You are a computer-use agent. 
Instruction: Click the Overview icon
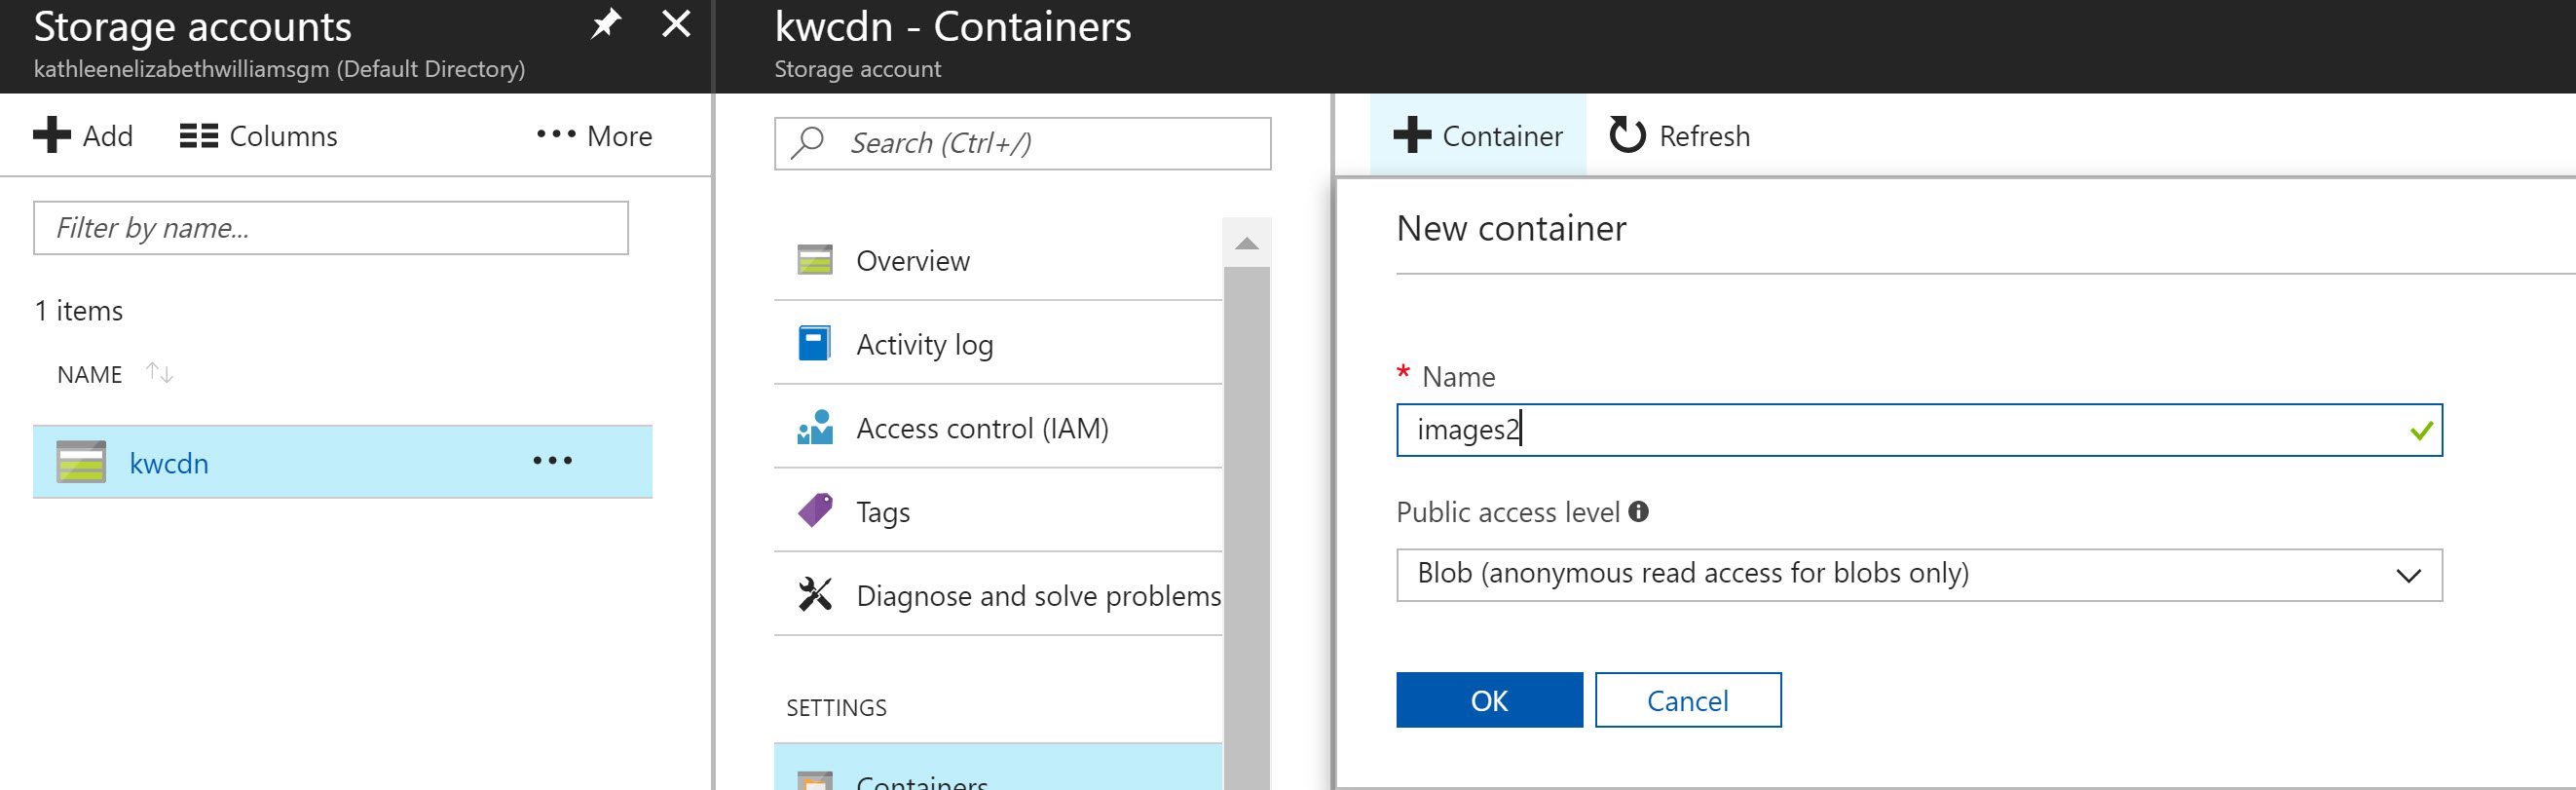[815, 260]
